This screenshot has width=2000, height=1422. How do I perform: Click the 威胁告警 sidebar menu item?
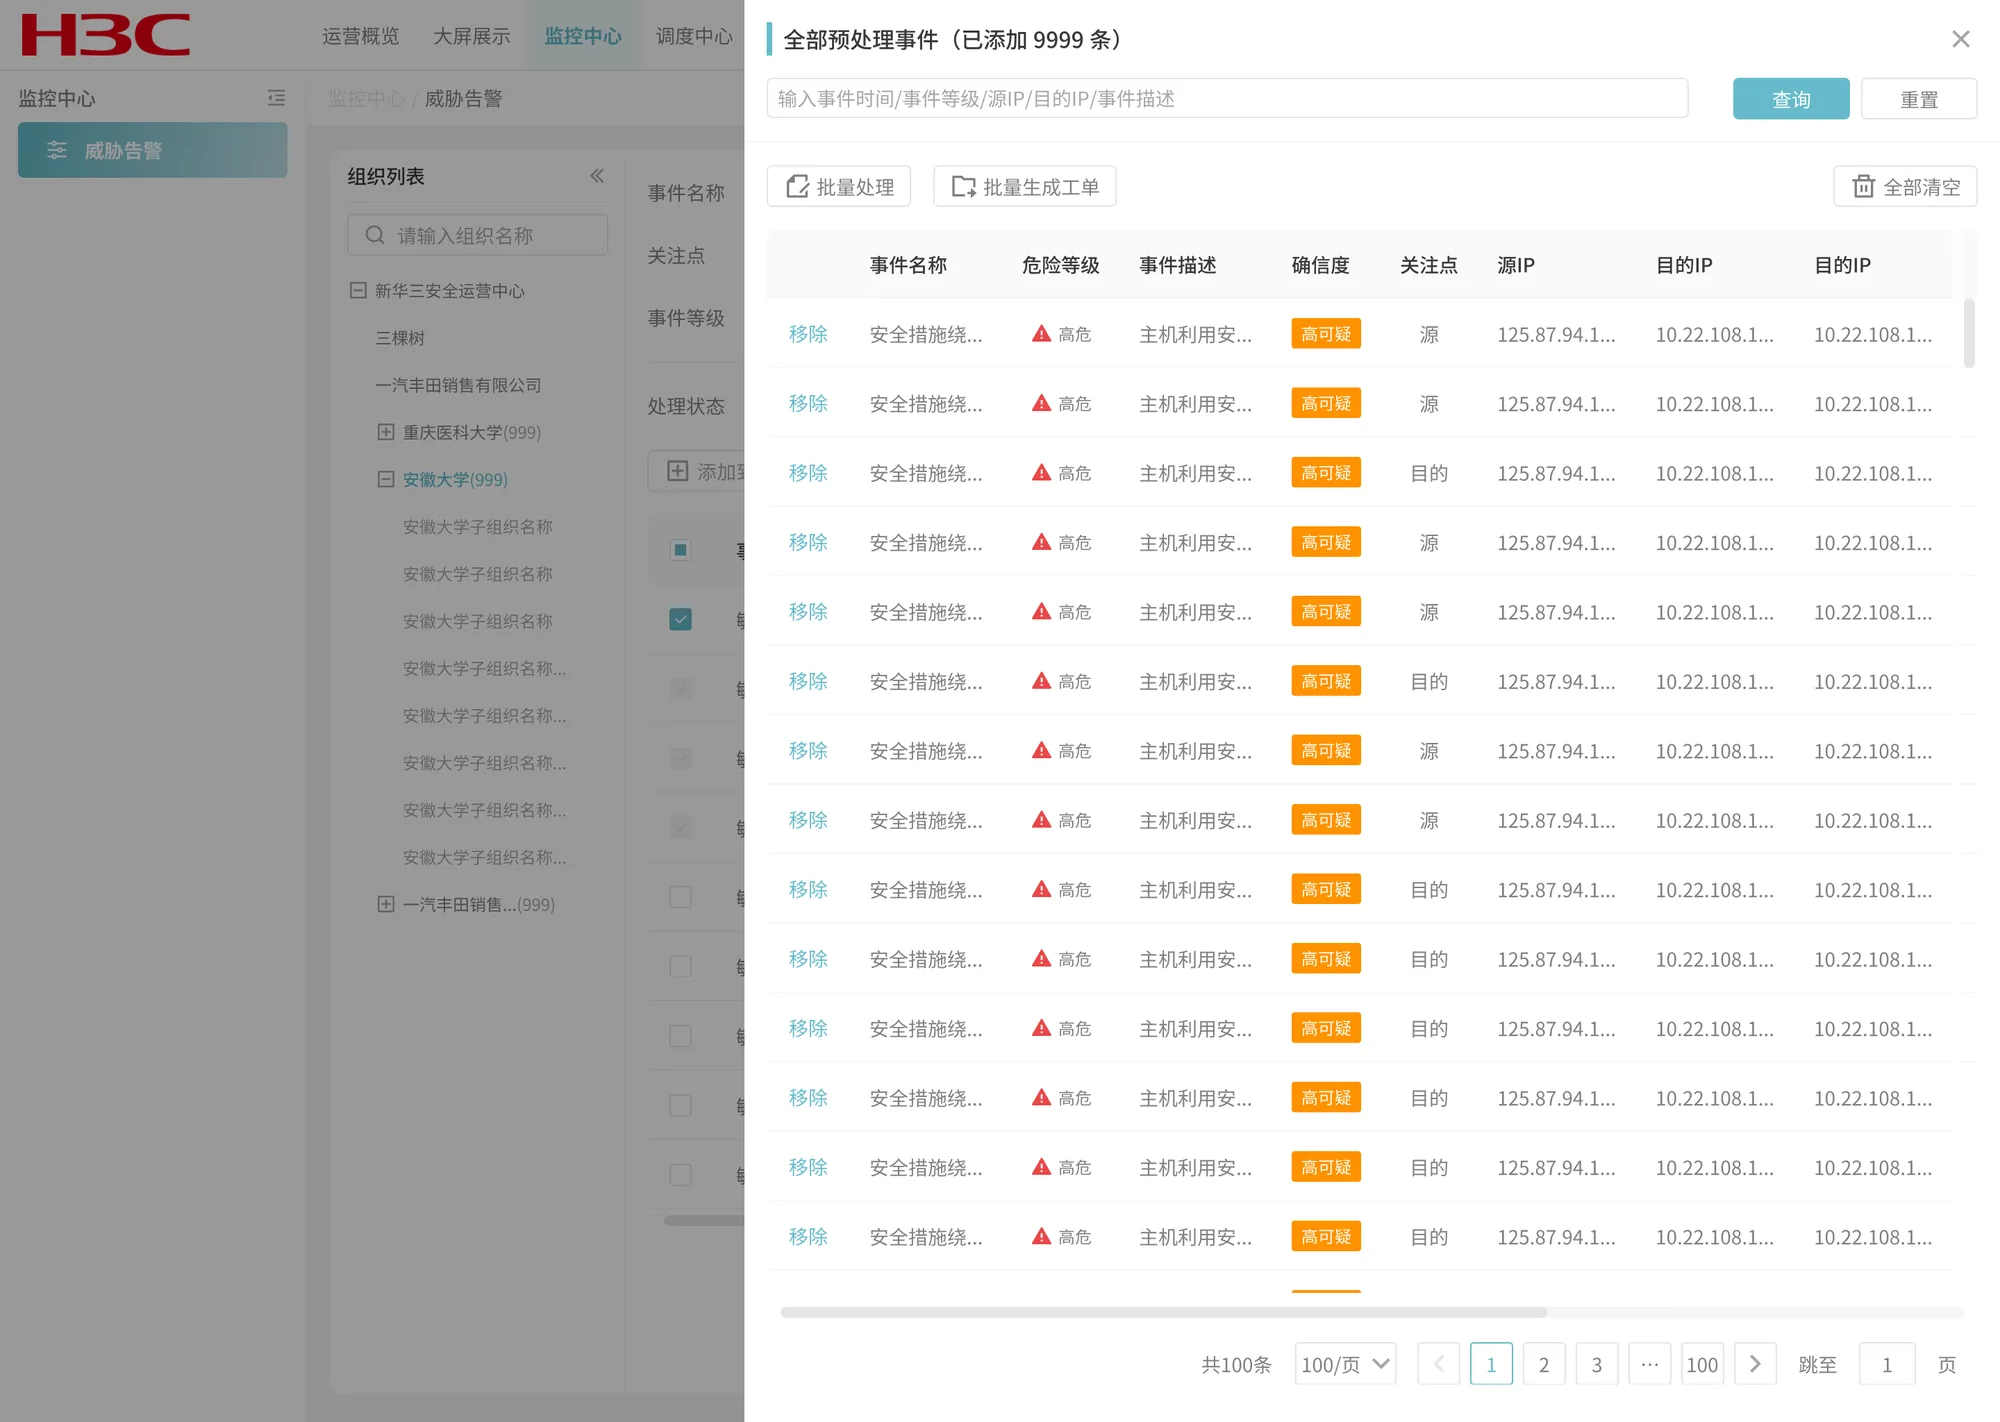click(153, 150)
